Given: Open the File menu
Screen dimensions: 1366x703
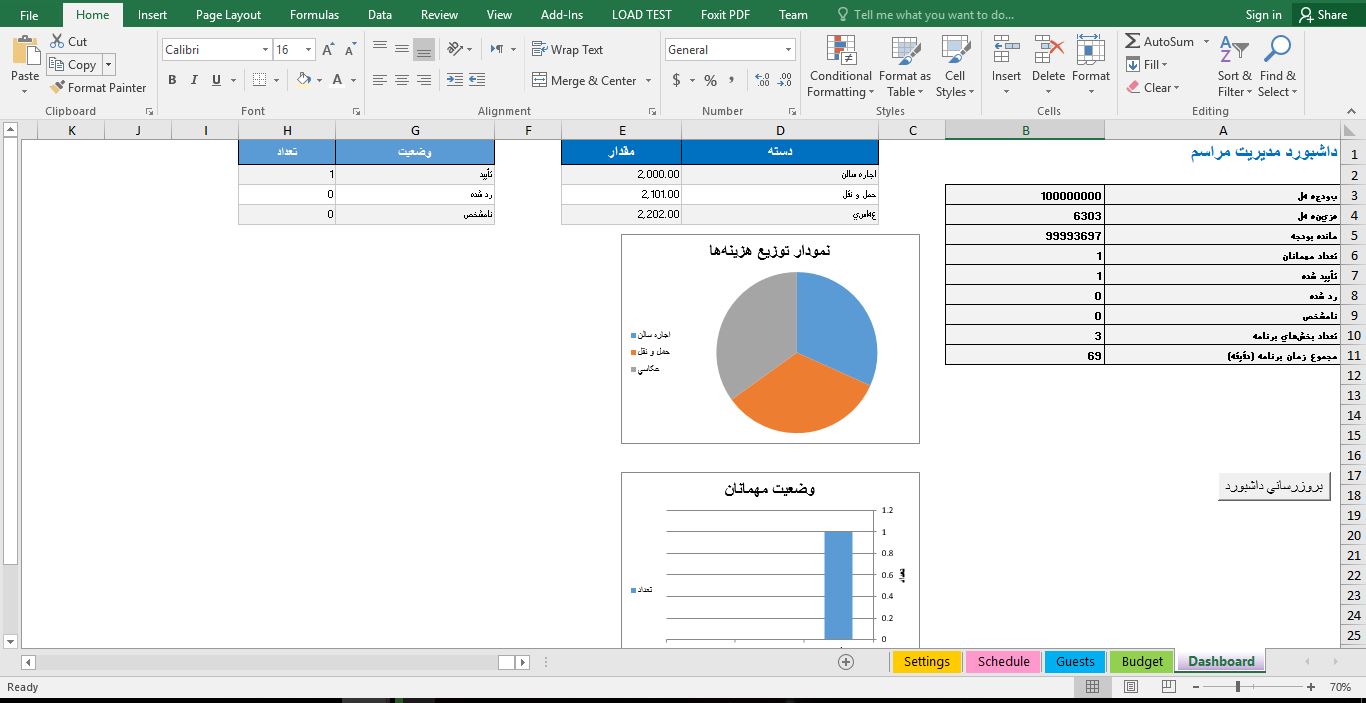Looking at the screenshot, I should pos(29,15).
